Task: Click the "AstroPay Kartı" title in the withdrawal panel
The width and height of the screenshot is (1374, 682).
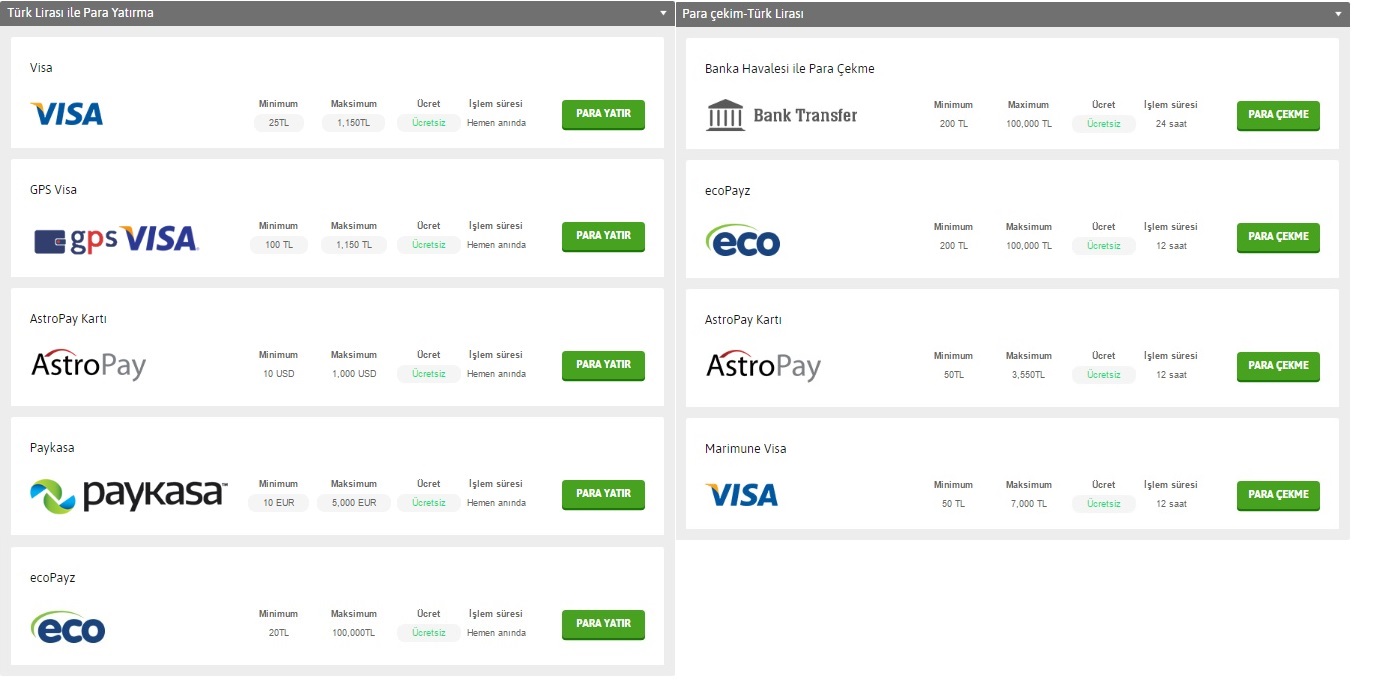Action: tap(743, 320)
